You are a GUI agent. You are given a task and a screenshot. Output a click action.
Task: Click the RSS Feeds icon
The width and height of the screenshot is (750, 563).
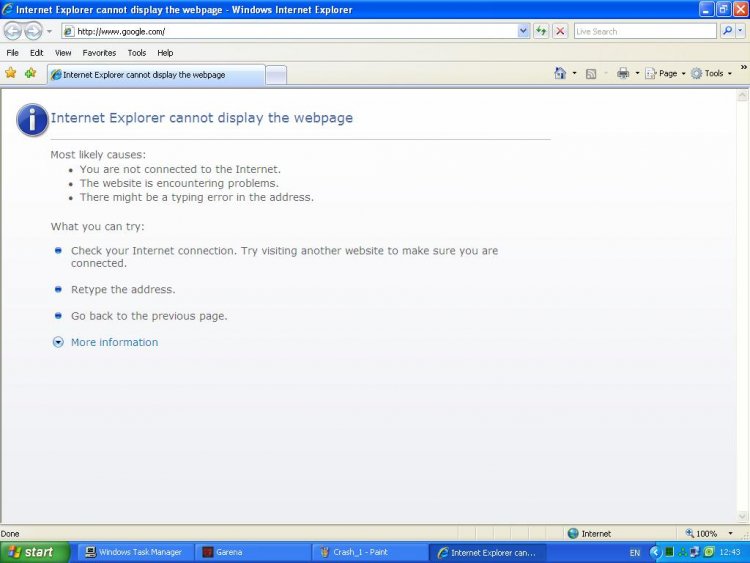pyautogui.click(x=591, y=74)
